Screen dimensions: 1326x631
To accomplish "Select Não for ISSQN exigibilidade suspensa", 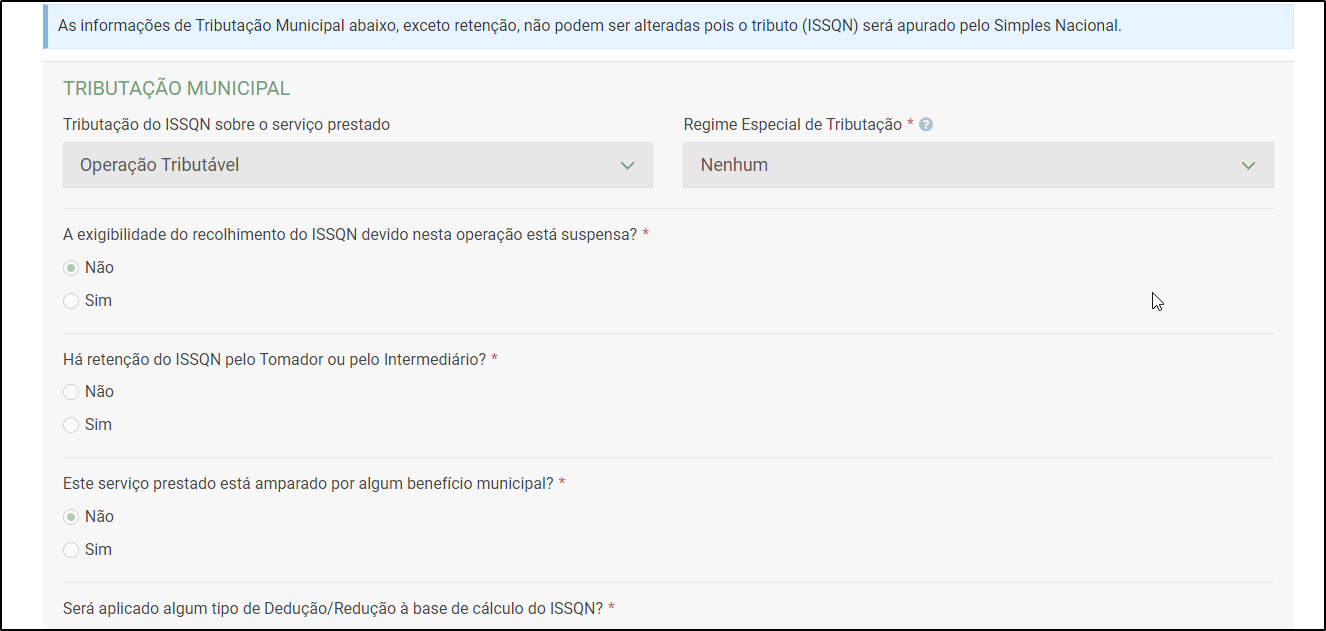I will click(x=71, y=268).
